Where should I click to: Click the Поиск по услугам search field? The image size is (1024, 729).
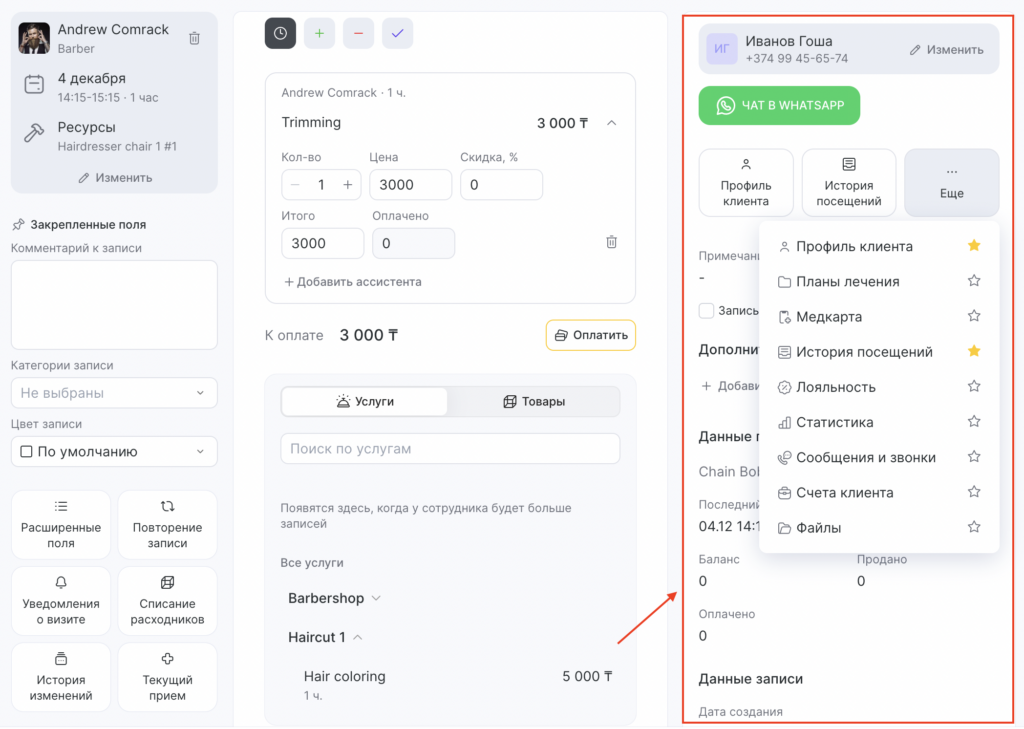coord(450,449)
